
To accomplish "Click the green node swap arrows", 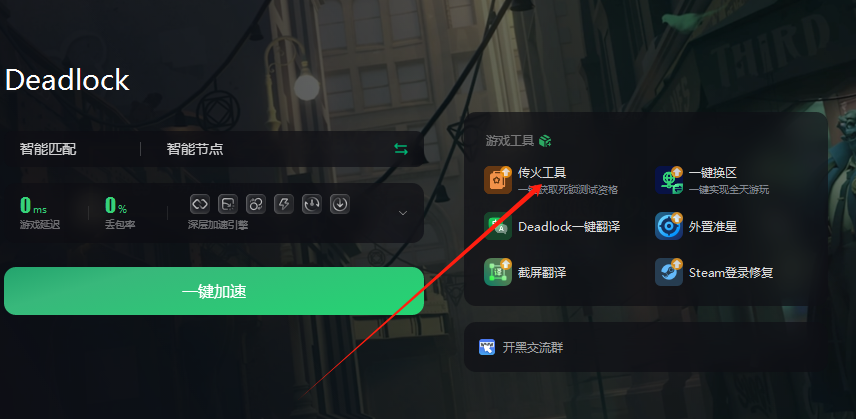I will 401,149.
